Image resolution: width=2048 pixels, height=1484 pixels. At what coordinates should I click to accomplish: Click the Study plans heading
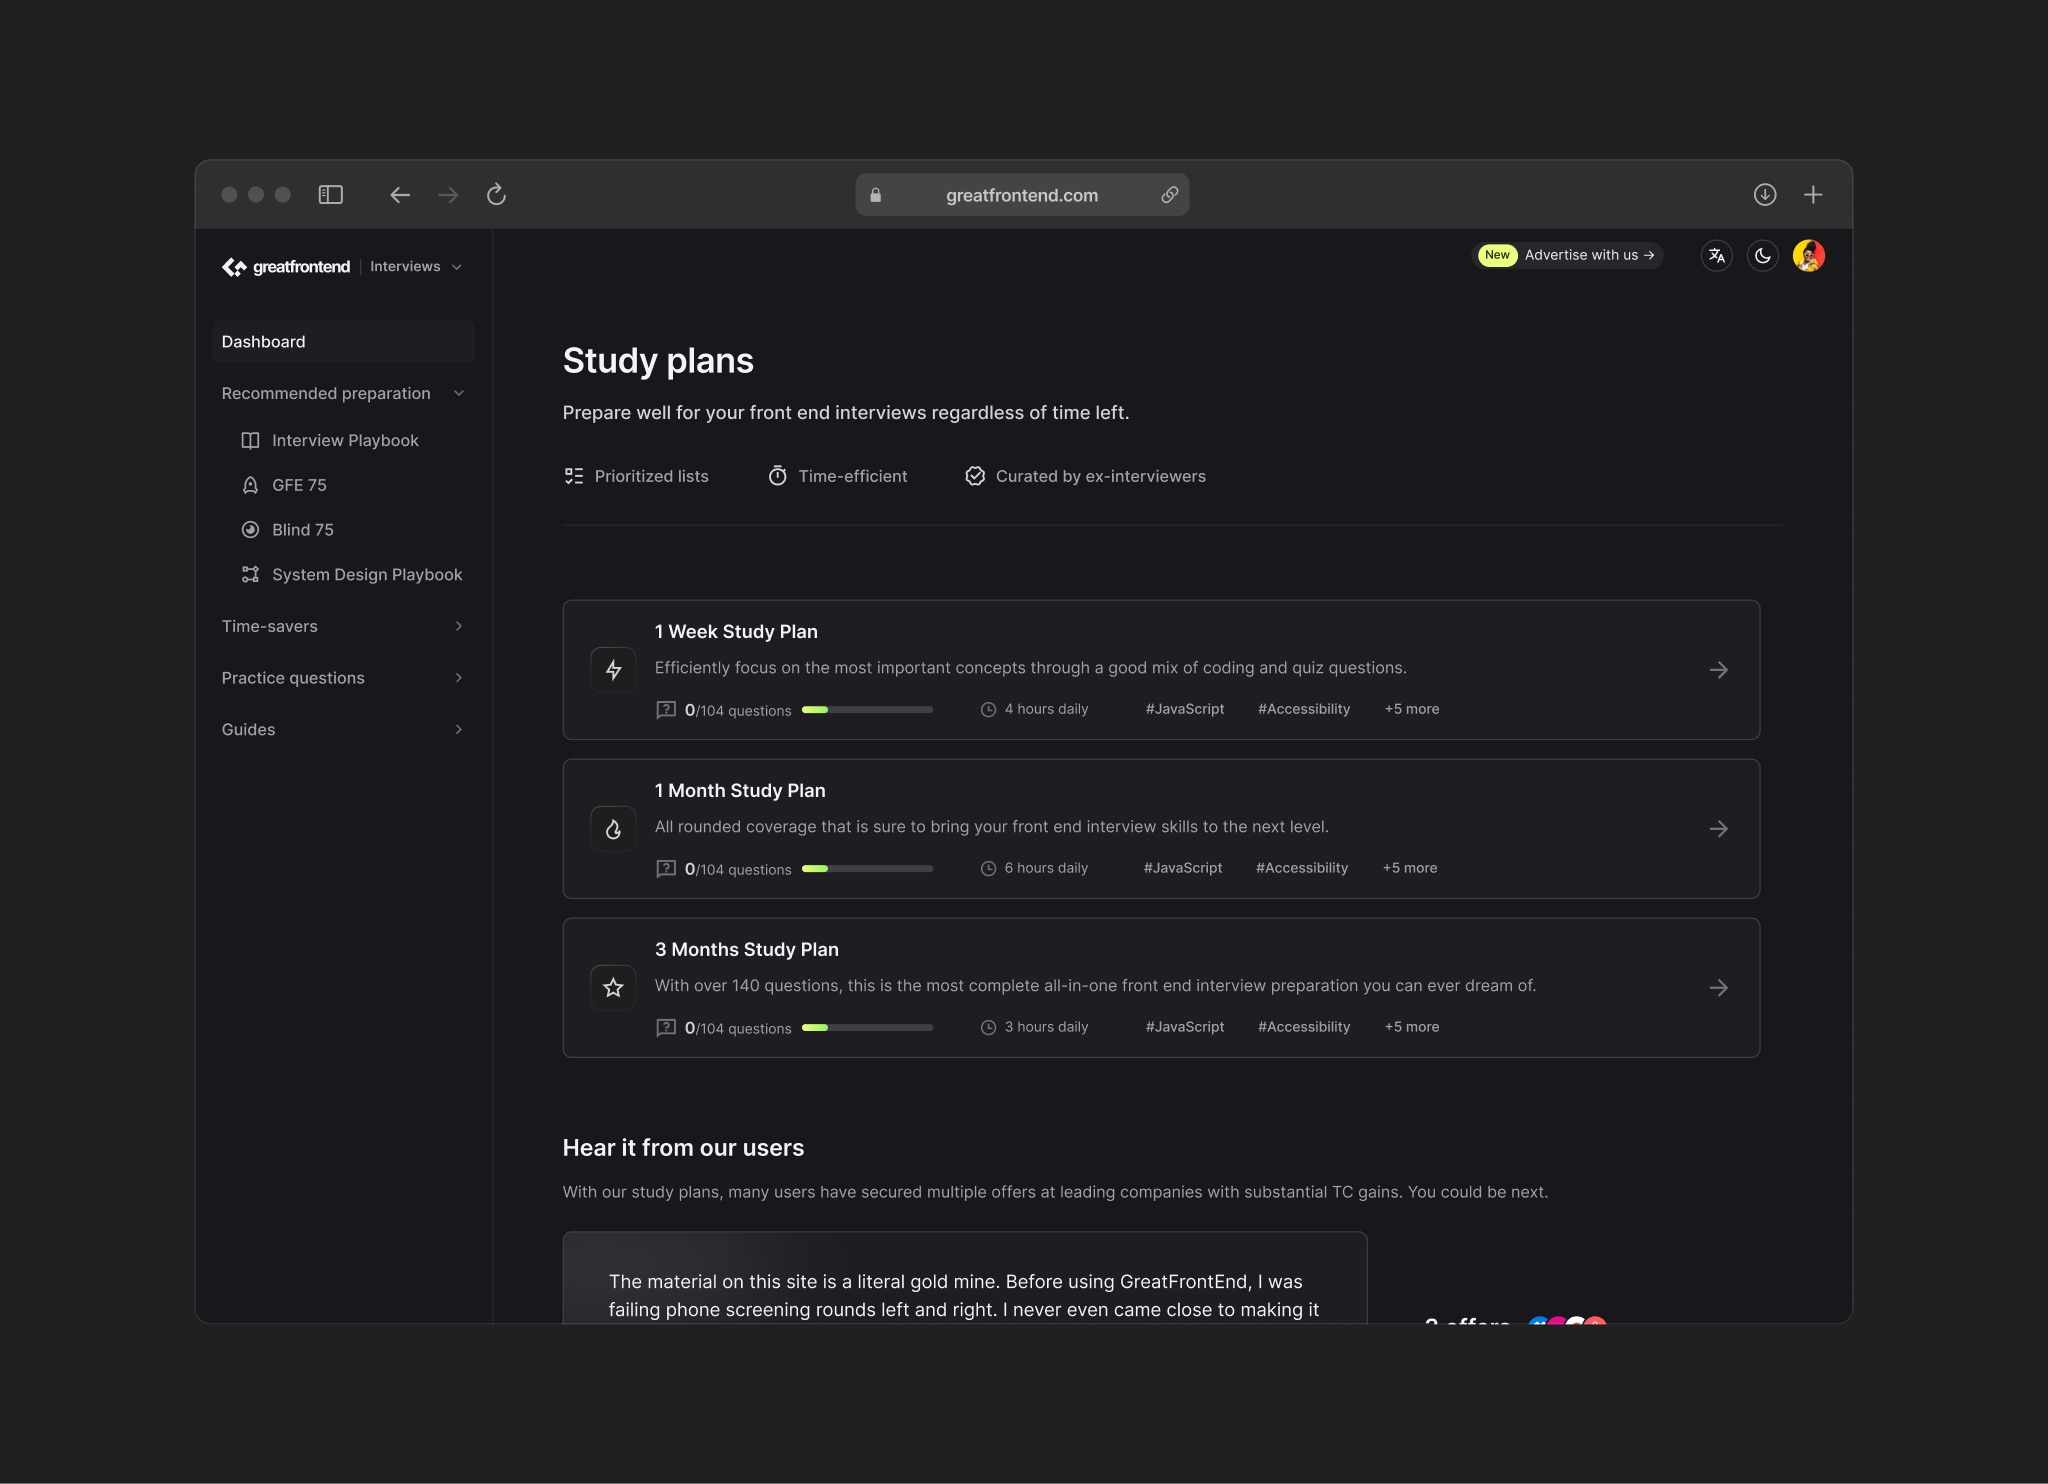(658, 361)
